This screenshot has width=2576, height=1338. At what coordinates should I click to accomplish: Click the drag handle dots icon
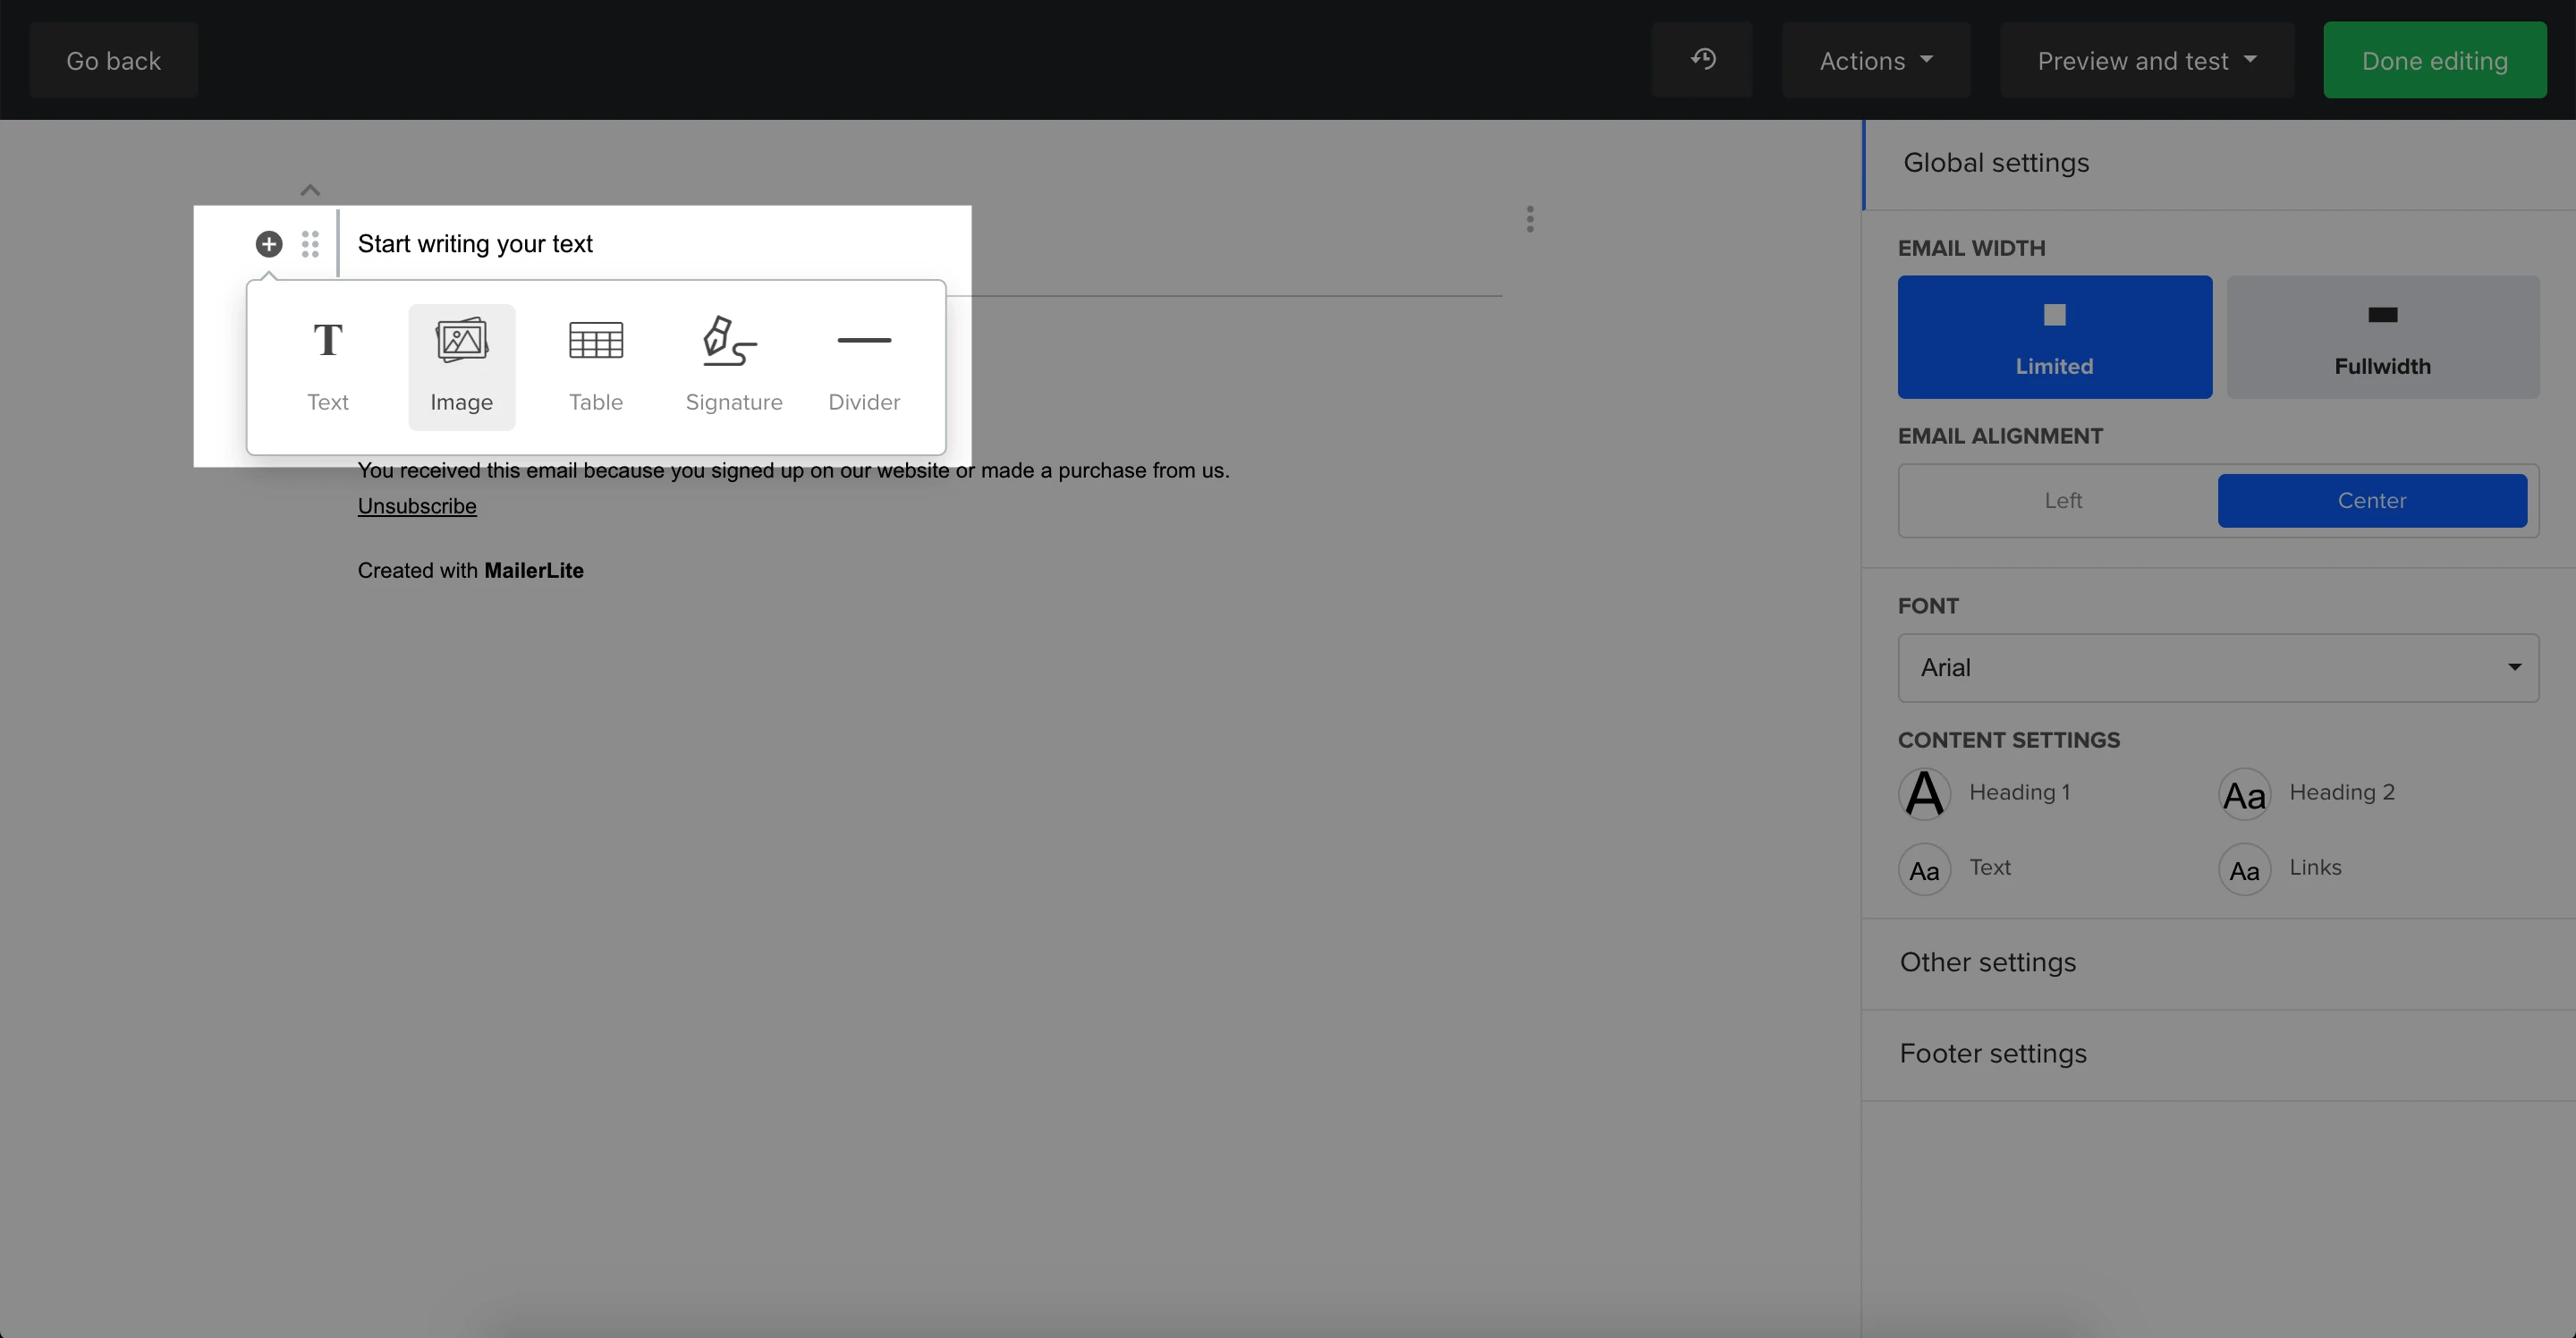coord(310,244)
